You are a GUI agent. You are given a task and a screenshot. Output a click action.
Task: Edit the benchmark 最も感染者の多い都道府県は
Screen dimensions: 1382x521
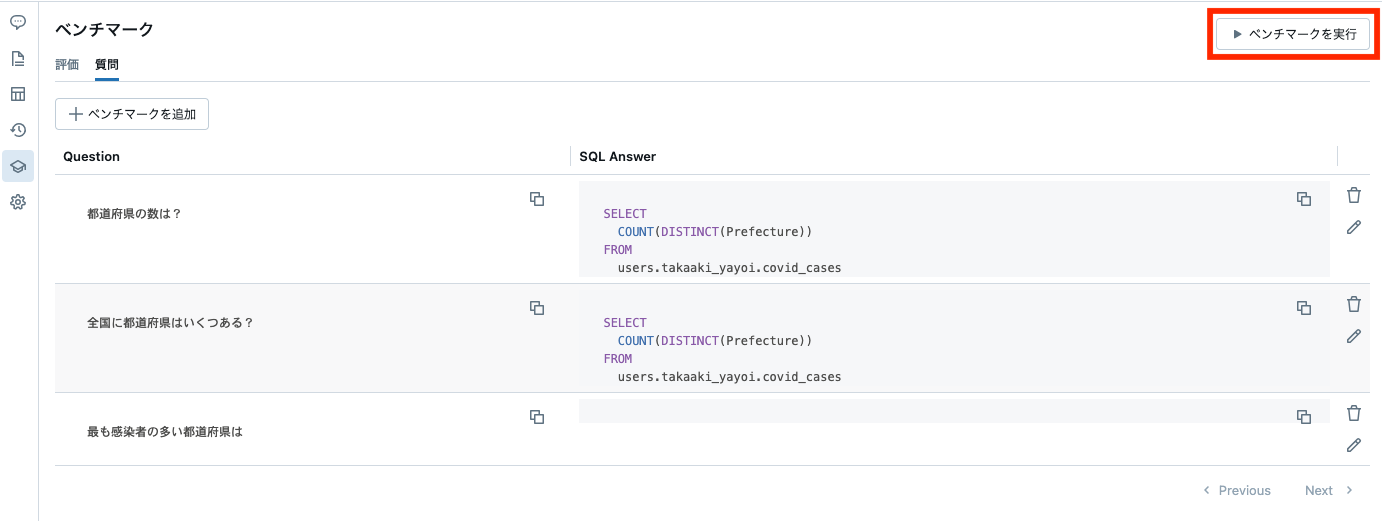coord(1354,445)
